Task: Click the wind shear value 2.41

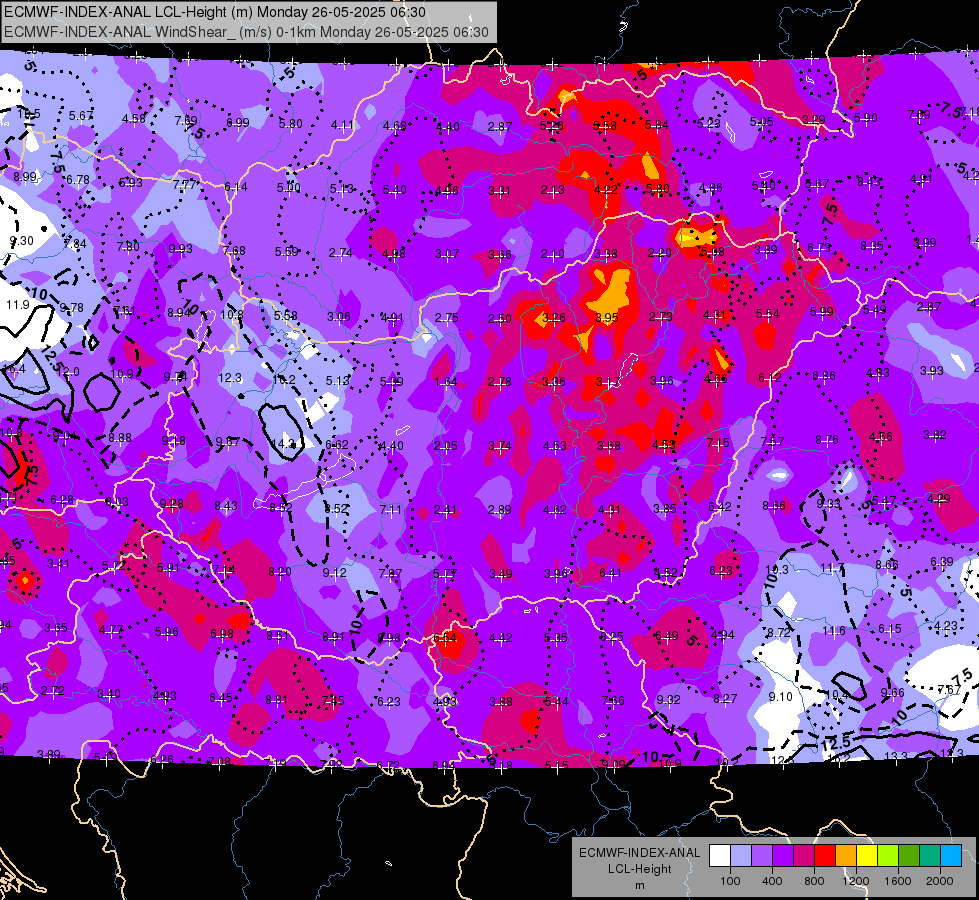Action: click(x=445, y=510)
